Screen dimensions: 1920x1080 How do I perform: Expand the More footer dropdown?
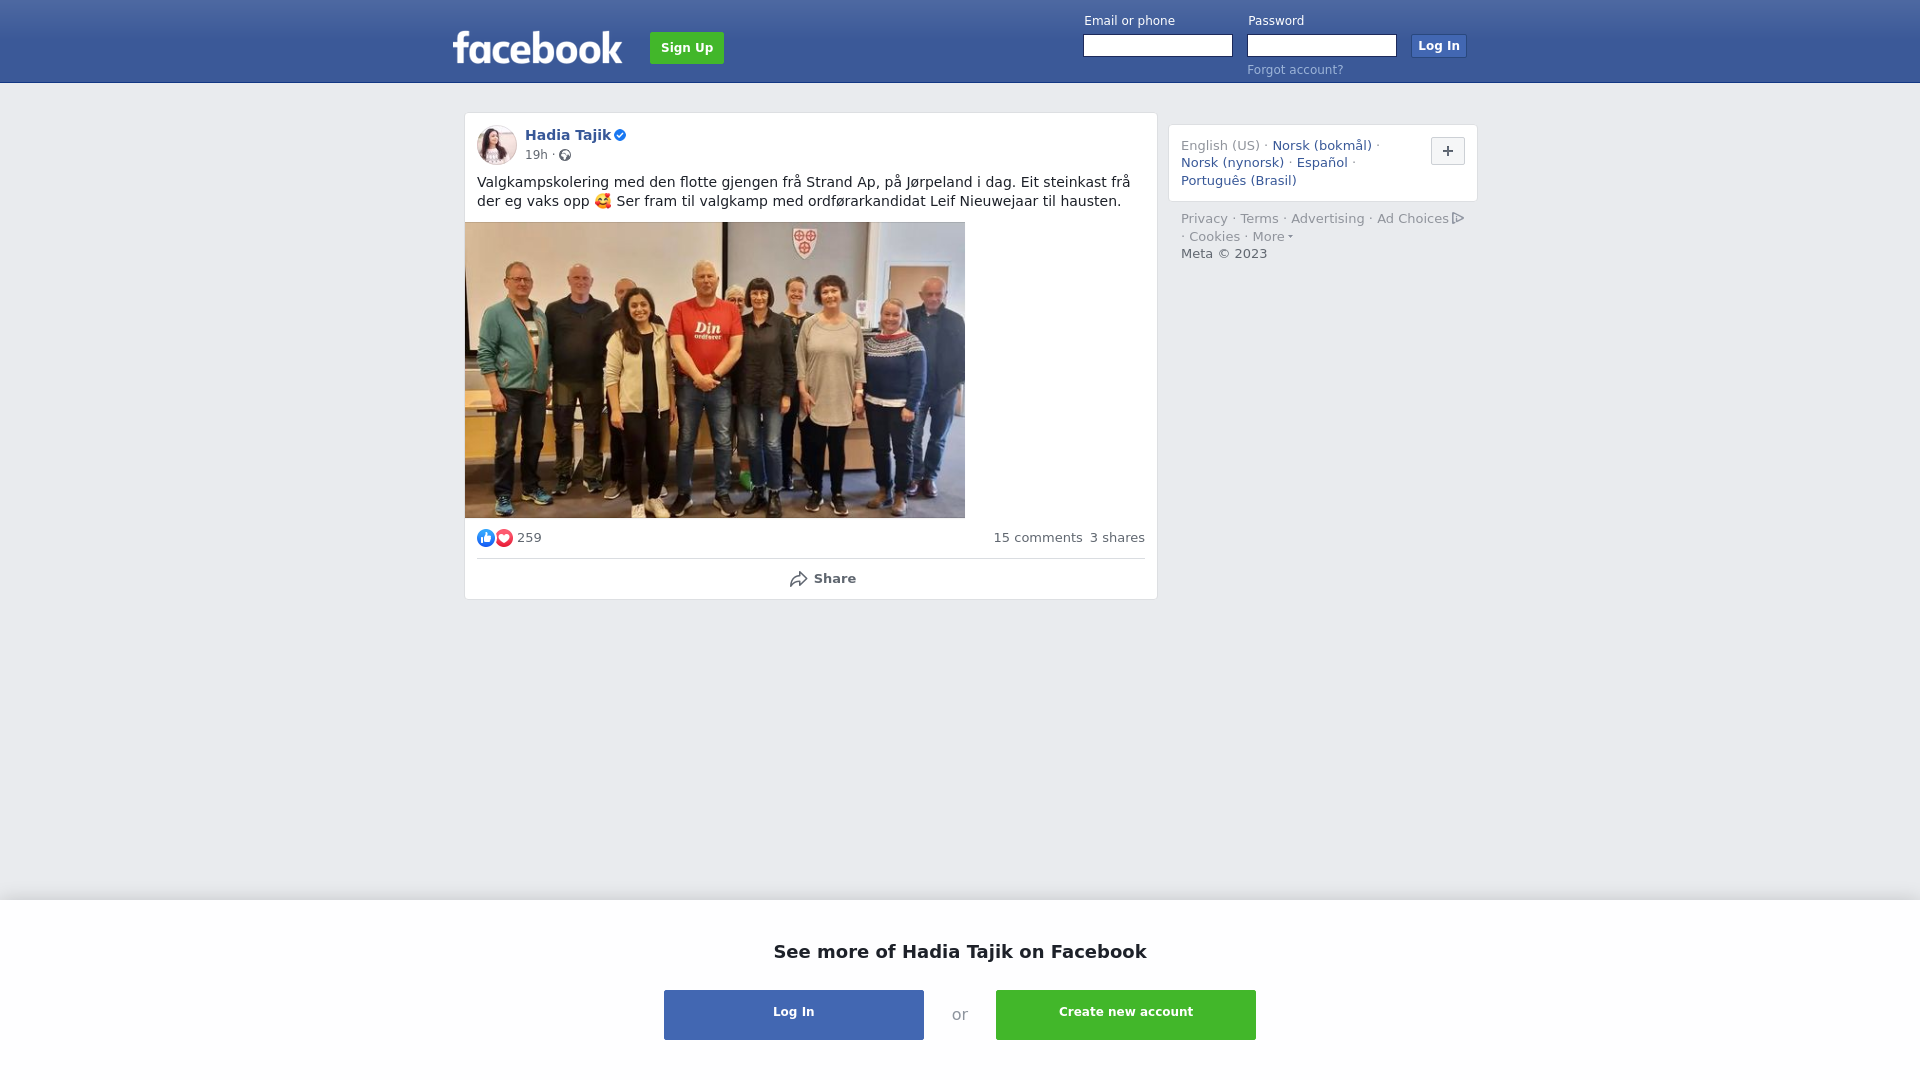[1273, 237]
